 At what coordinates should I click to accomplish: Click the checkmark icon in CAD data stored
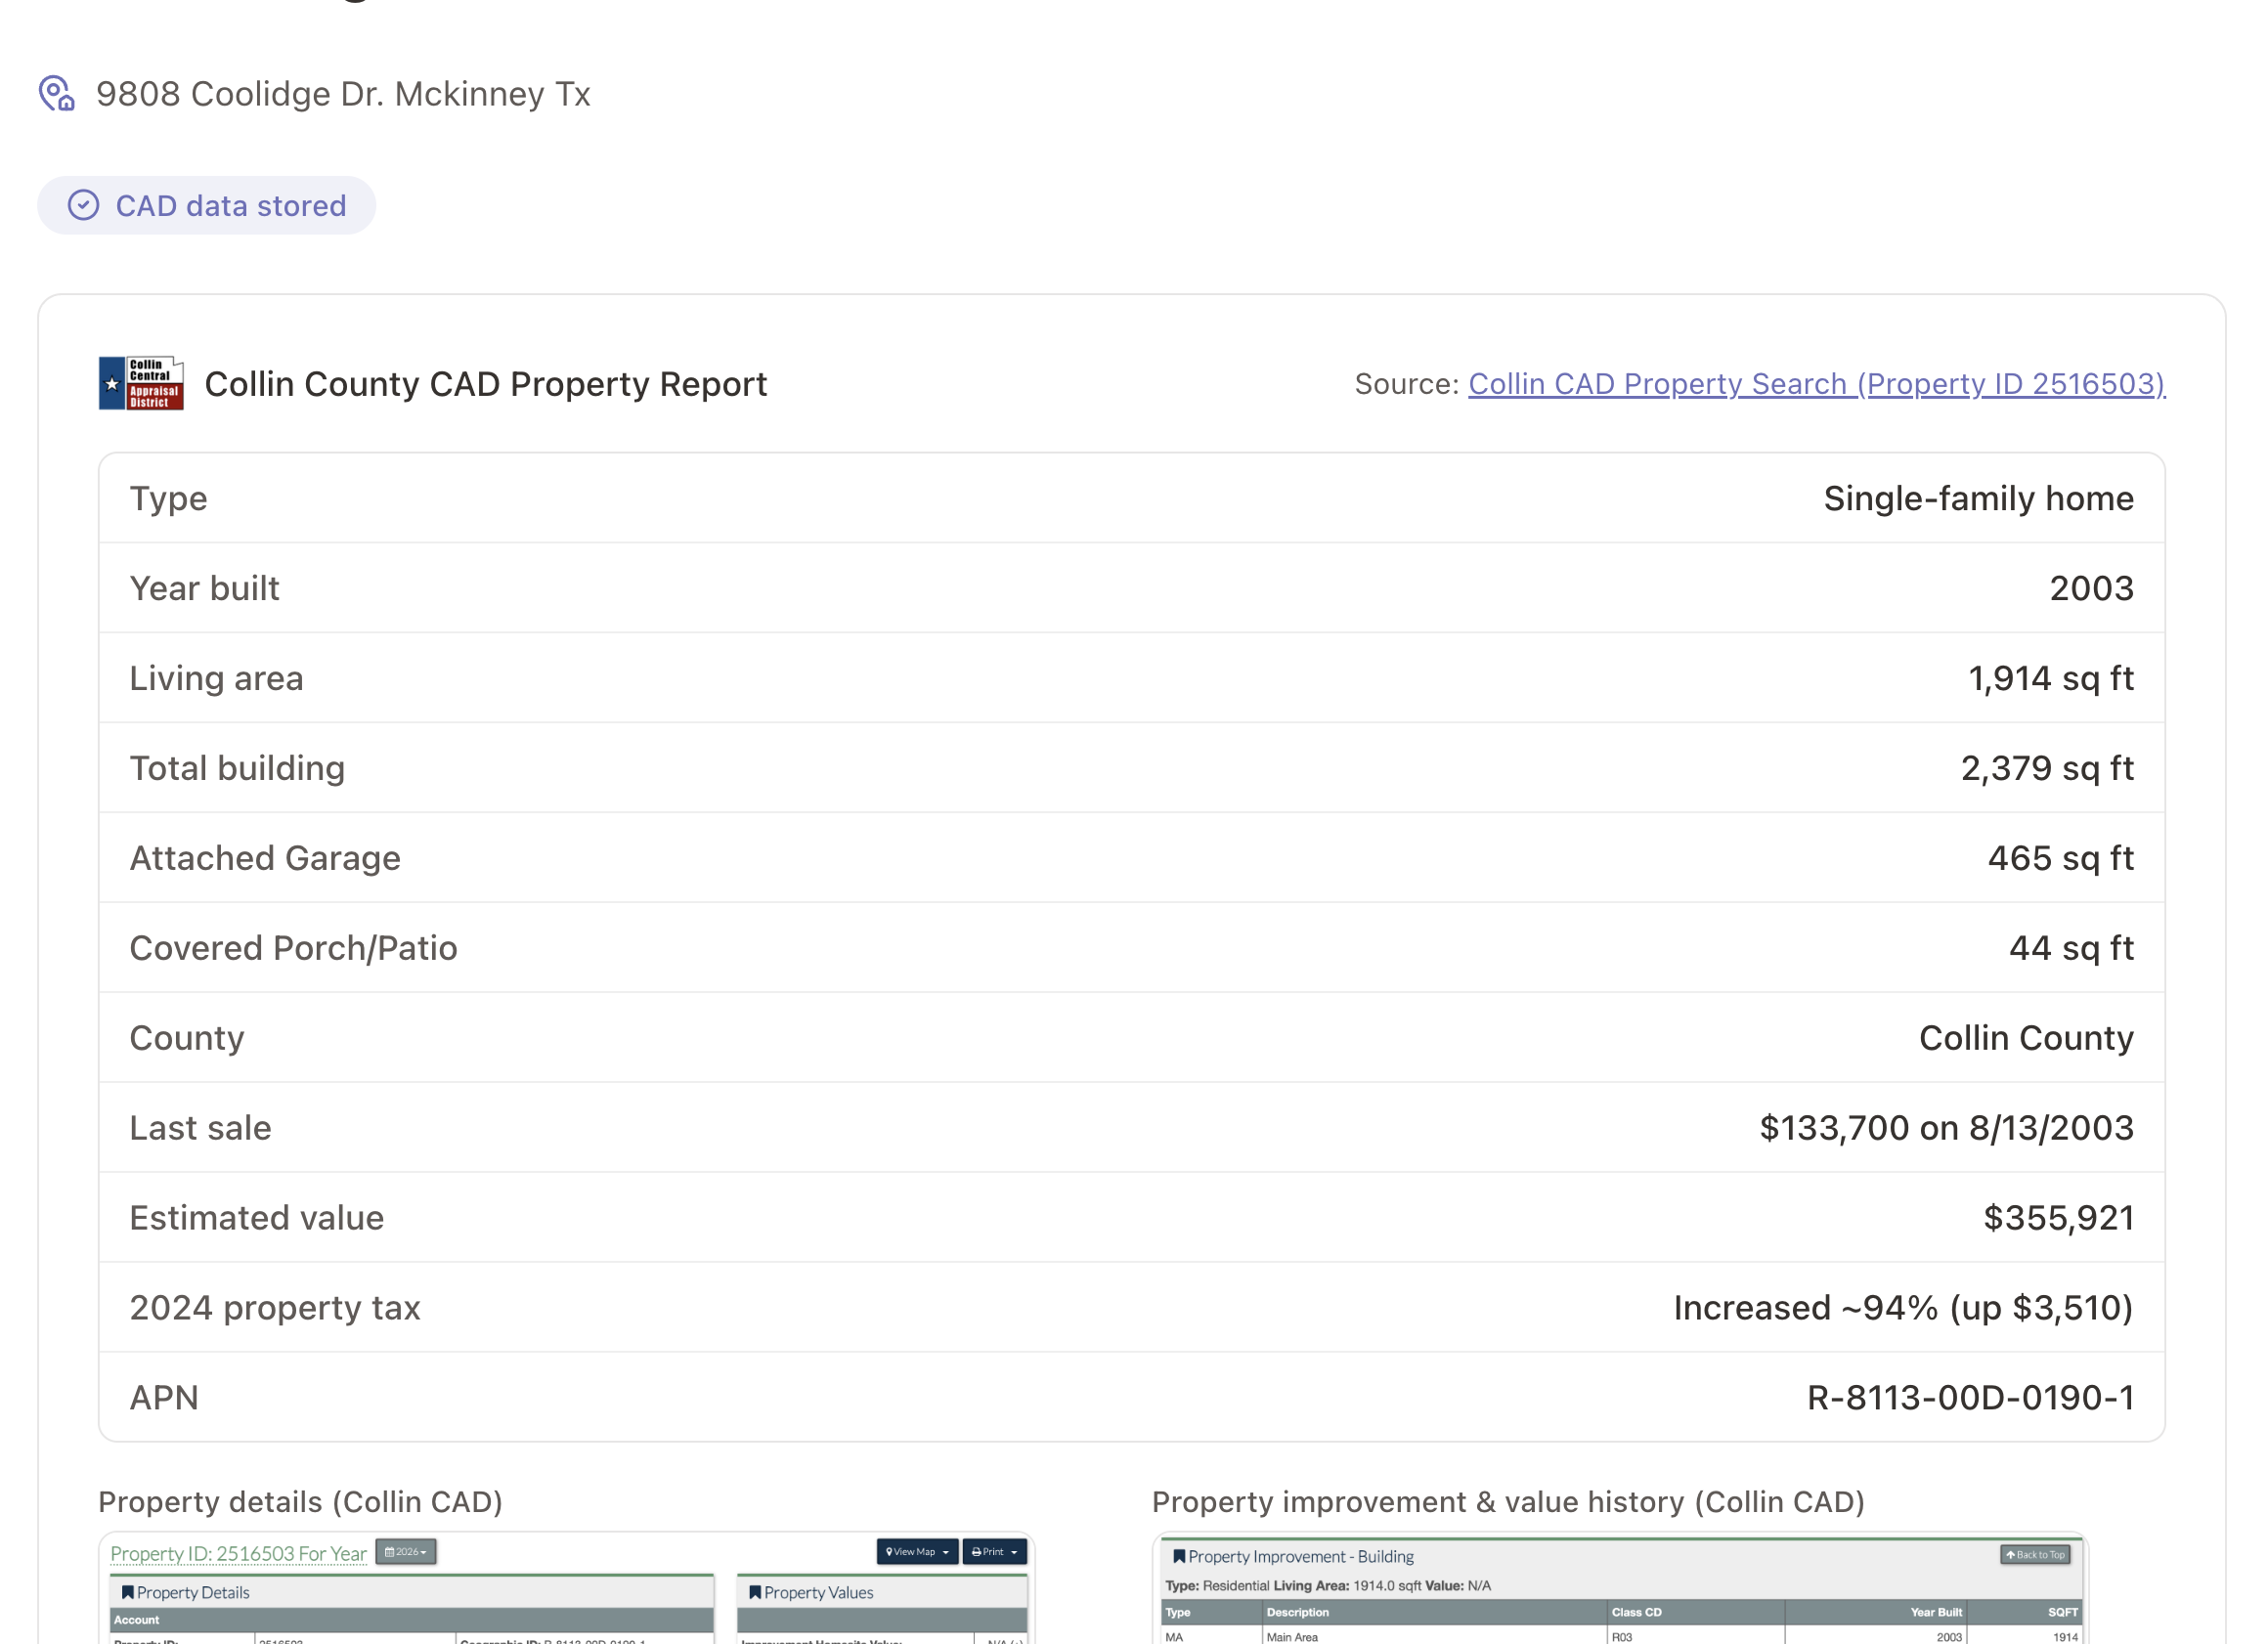pos(83,205)
